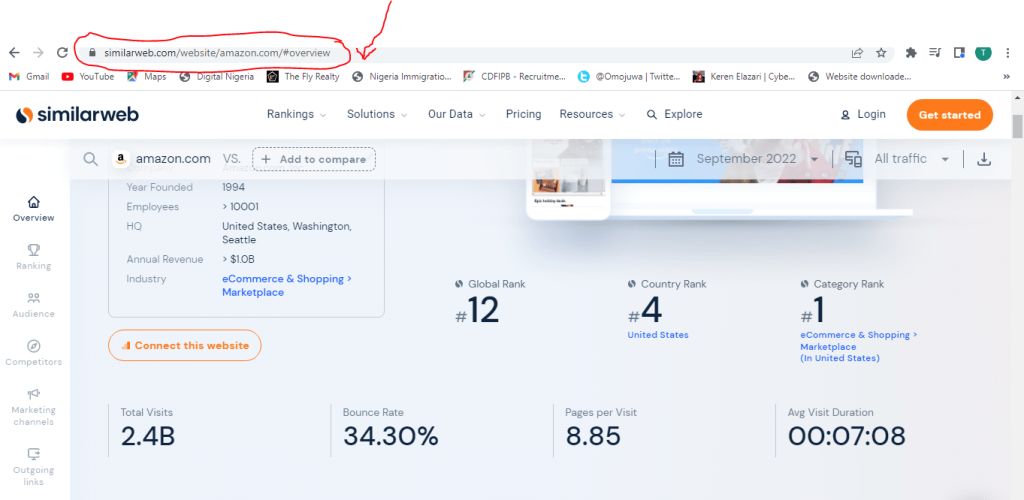
Task: Open YouTube bookmark
Action: pyautogui.click(x=88, y=76)
